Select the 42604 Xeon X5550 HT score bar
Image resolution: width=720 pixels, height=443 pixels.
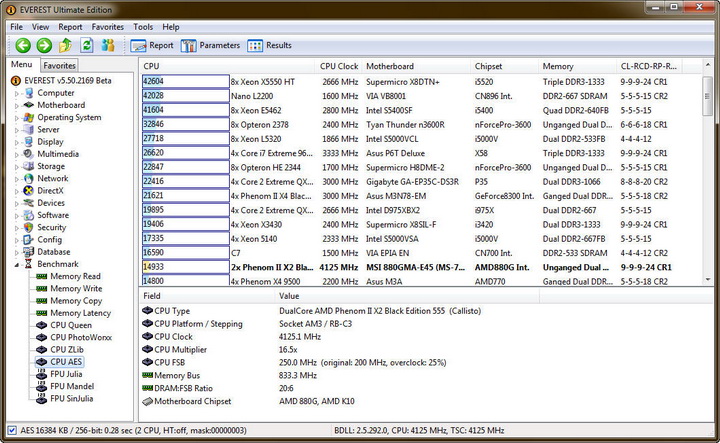coord(186,81)
